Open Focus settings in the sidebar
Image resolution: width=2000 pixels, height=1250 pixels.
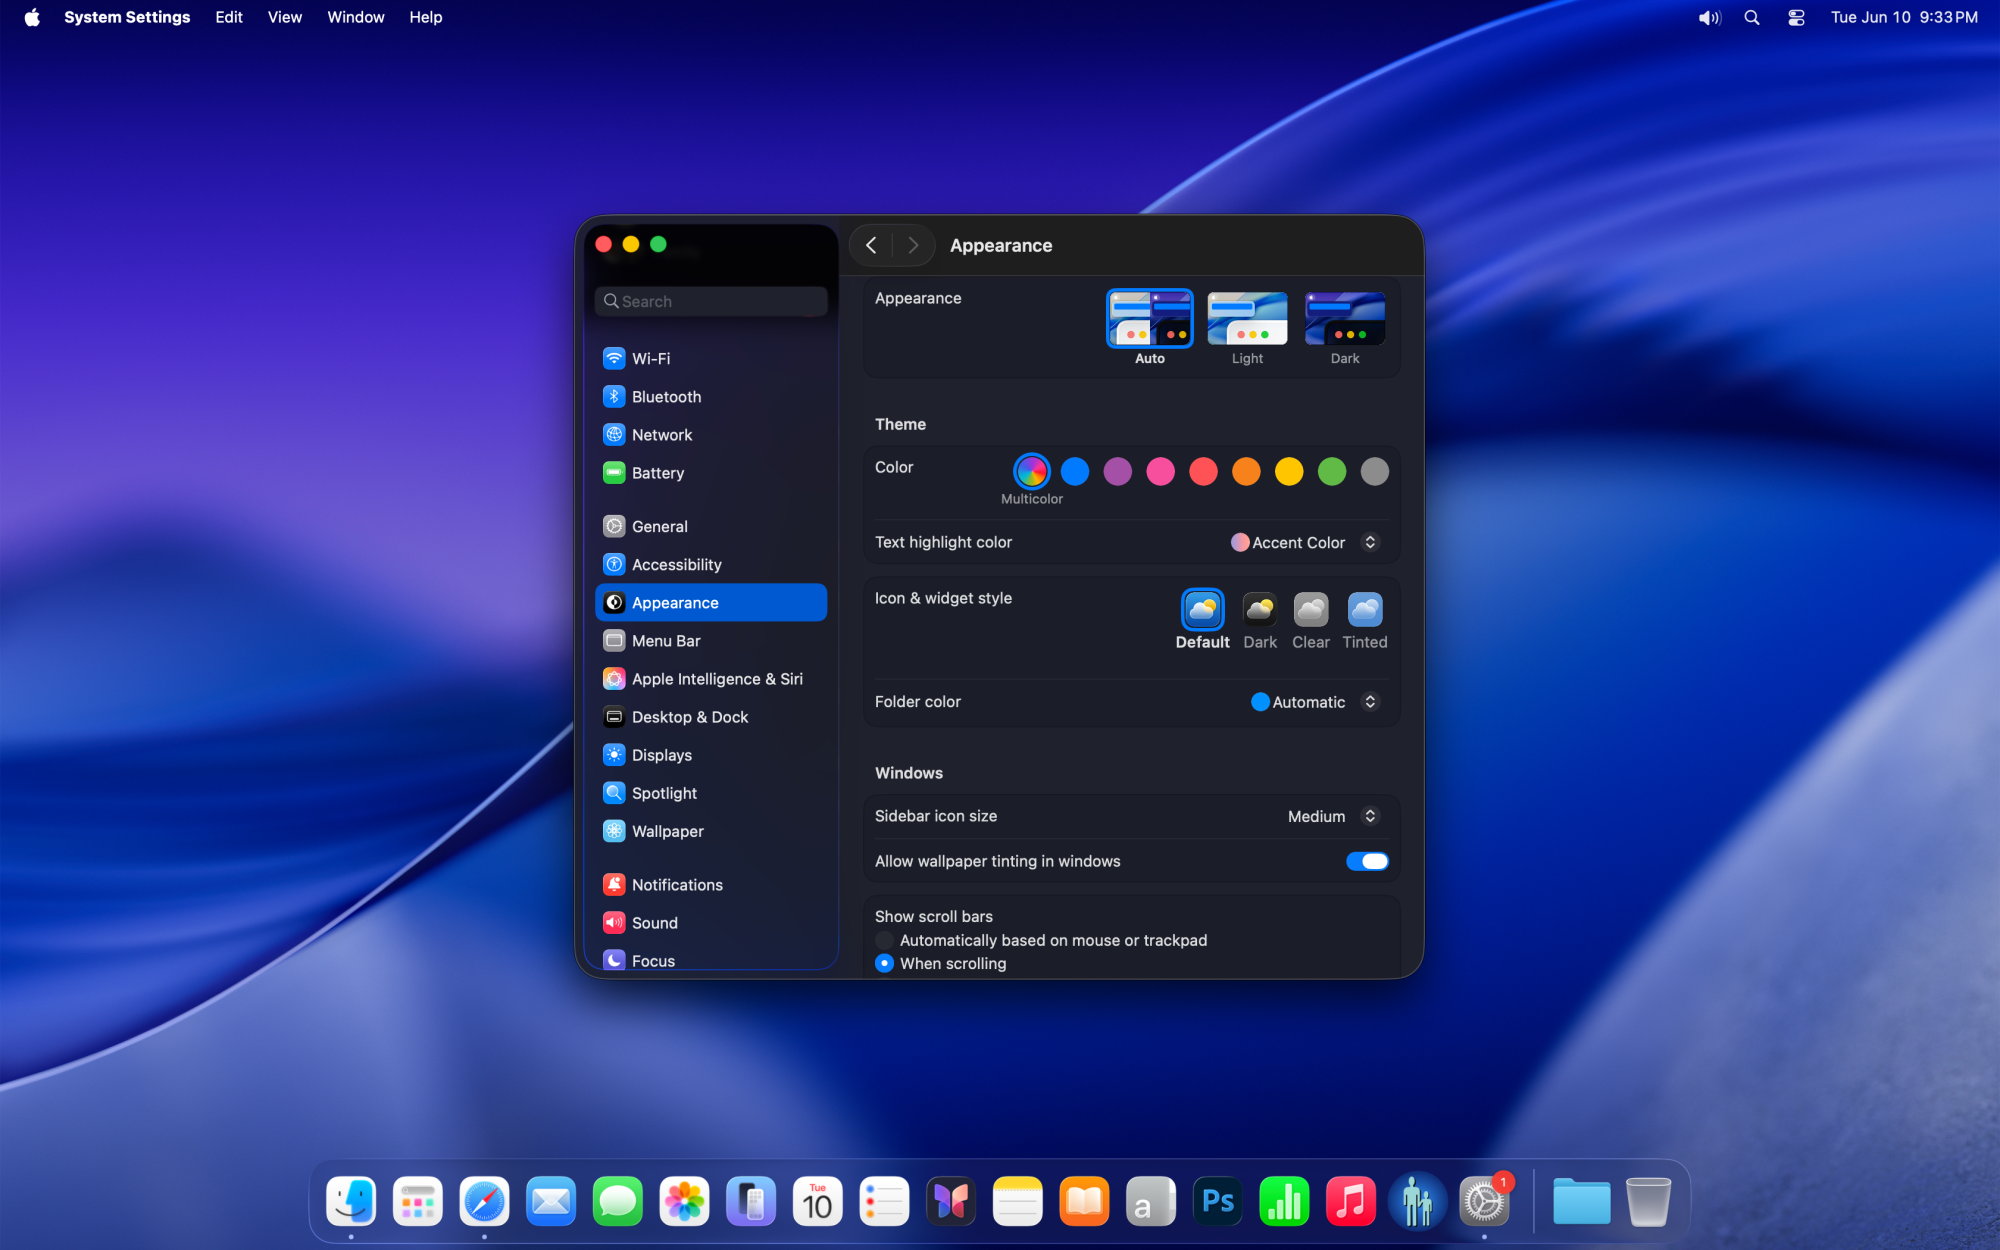pyautogui.click(x=710, y=960)
